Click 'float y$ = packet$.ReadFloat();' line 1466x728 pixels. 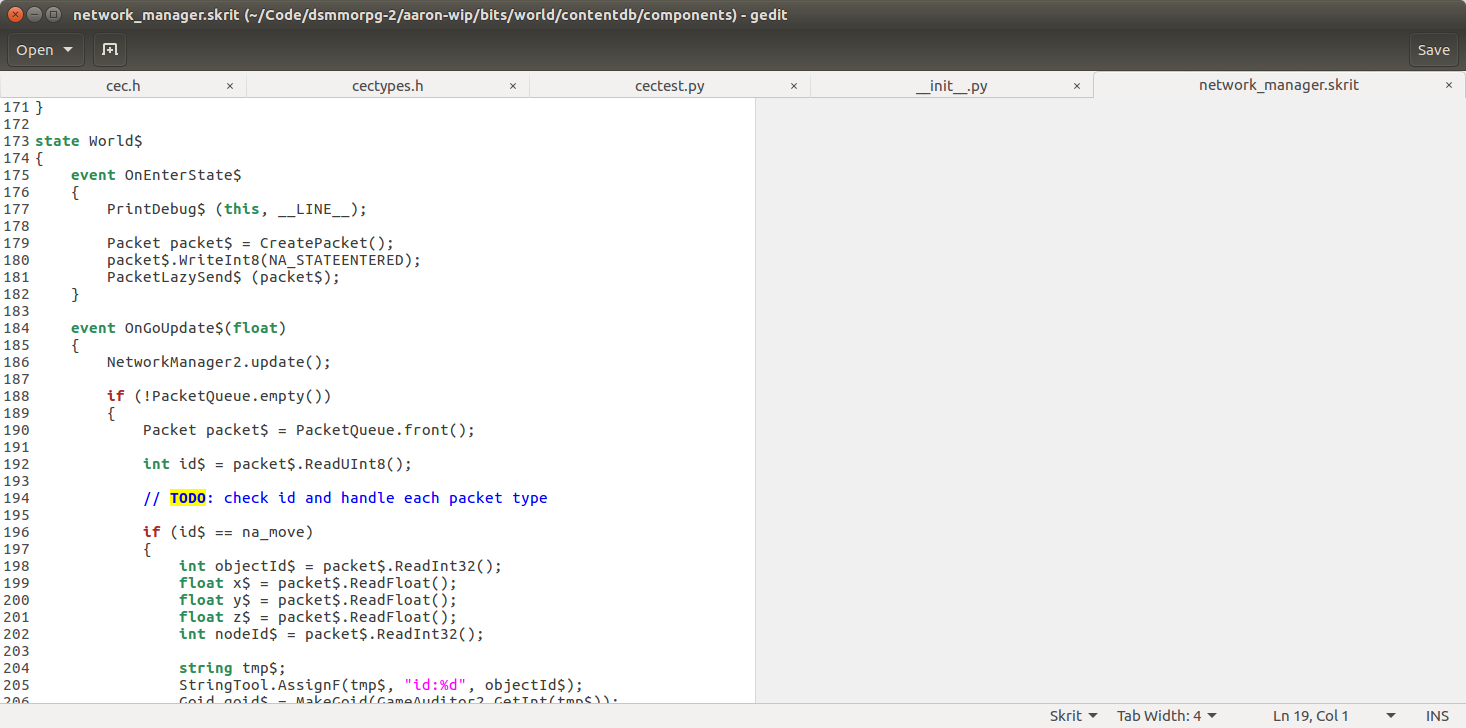pos(318,600)
